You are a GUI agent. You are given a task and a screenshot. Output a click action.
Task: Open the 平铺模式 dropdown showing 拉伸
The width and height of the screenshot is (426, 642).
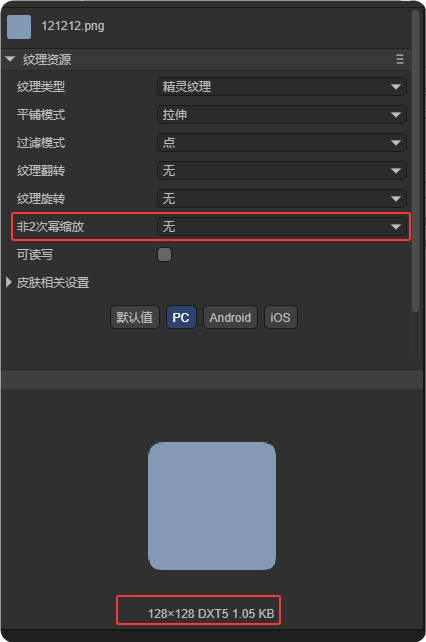[x=282, y=115]
